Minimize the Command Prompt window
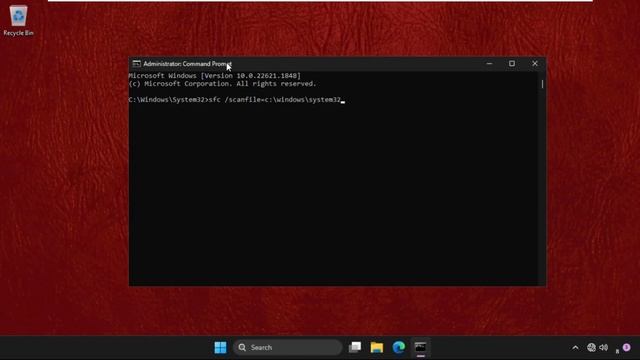This screenshot has height=360, width=640. click(x=489, y=64)
